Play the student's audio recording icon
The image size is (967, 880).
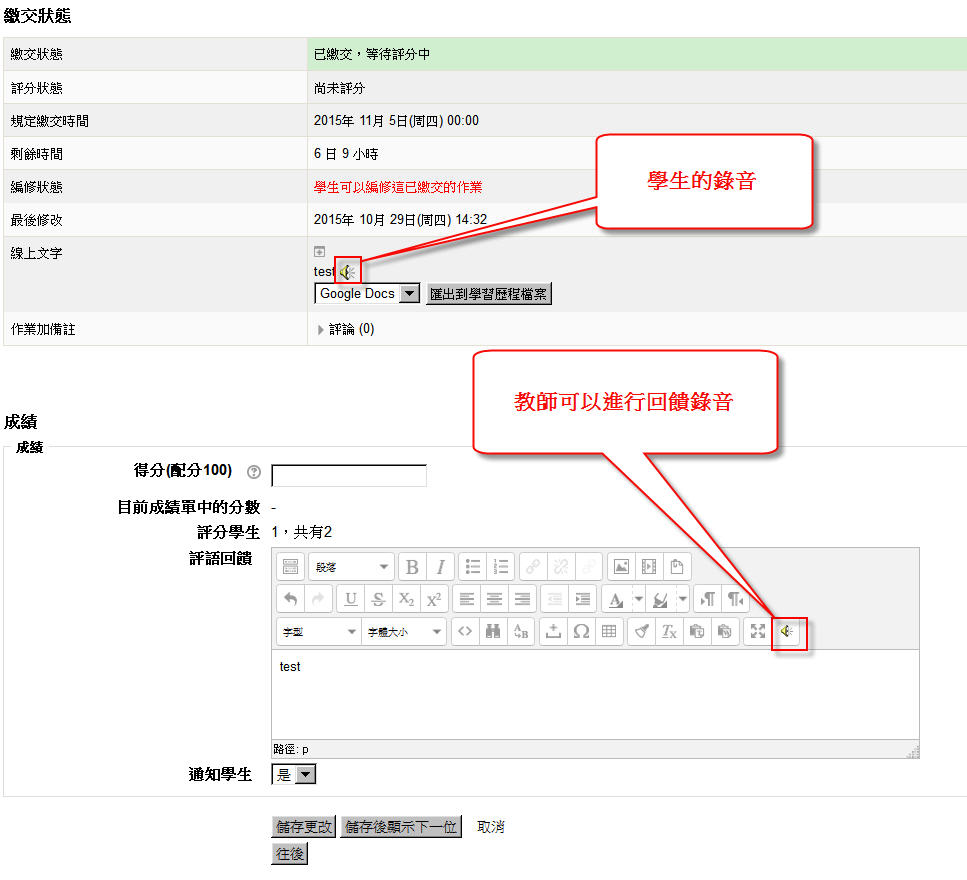point(347,271)
